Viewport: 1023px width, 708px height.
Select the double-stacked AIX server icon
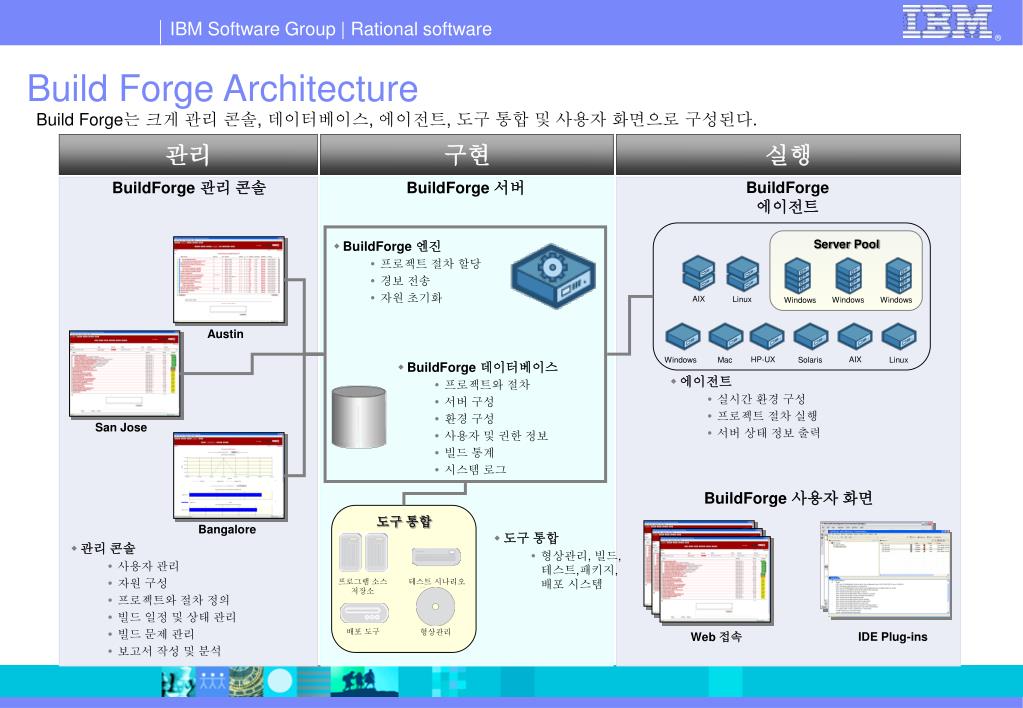coord(698,273)
